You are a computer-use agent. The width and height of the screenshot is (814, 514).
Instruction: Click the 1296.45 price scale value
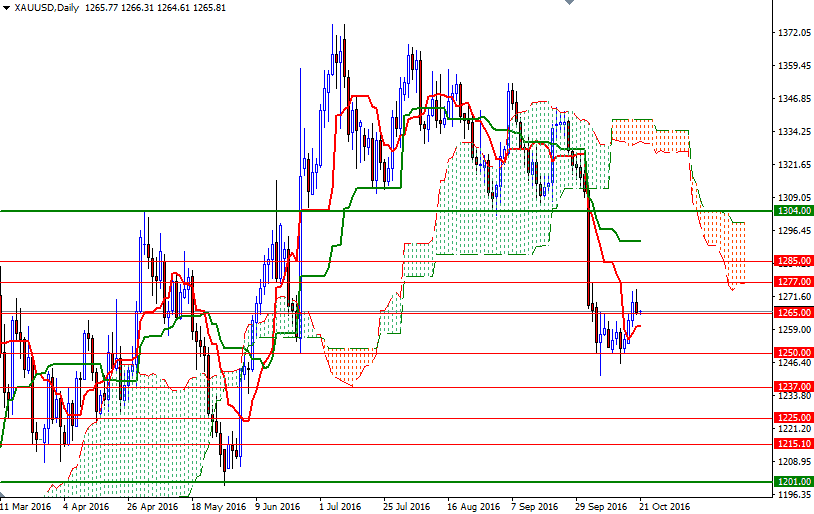(x=794, y=231)
